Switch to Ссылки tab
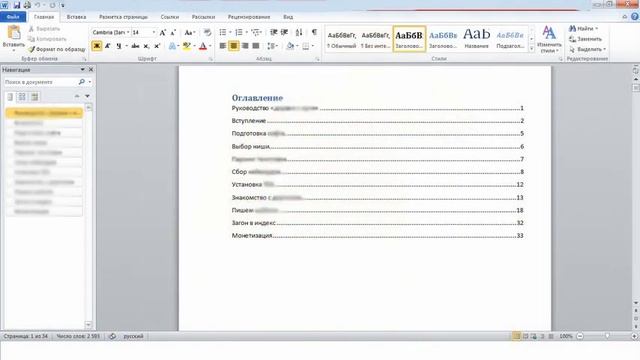Screen dimensions: 640x360 (x=170, y=17)
